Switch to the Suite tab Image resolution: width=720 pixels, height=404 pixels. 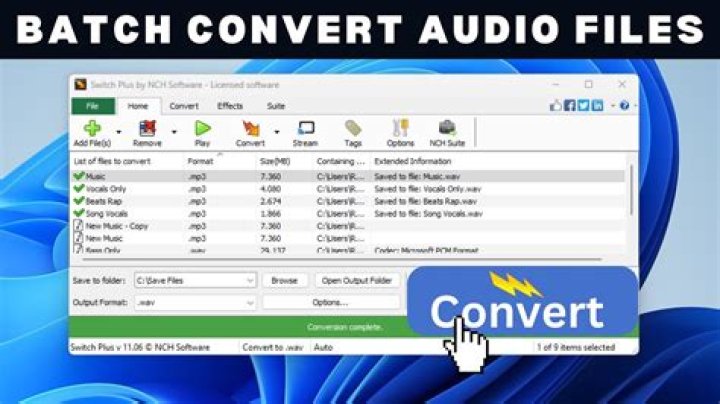pos(276,106)
